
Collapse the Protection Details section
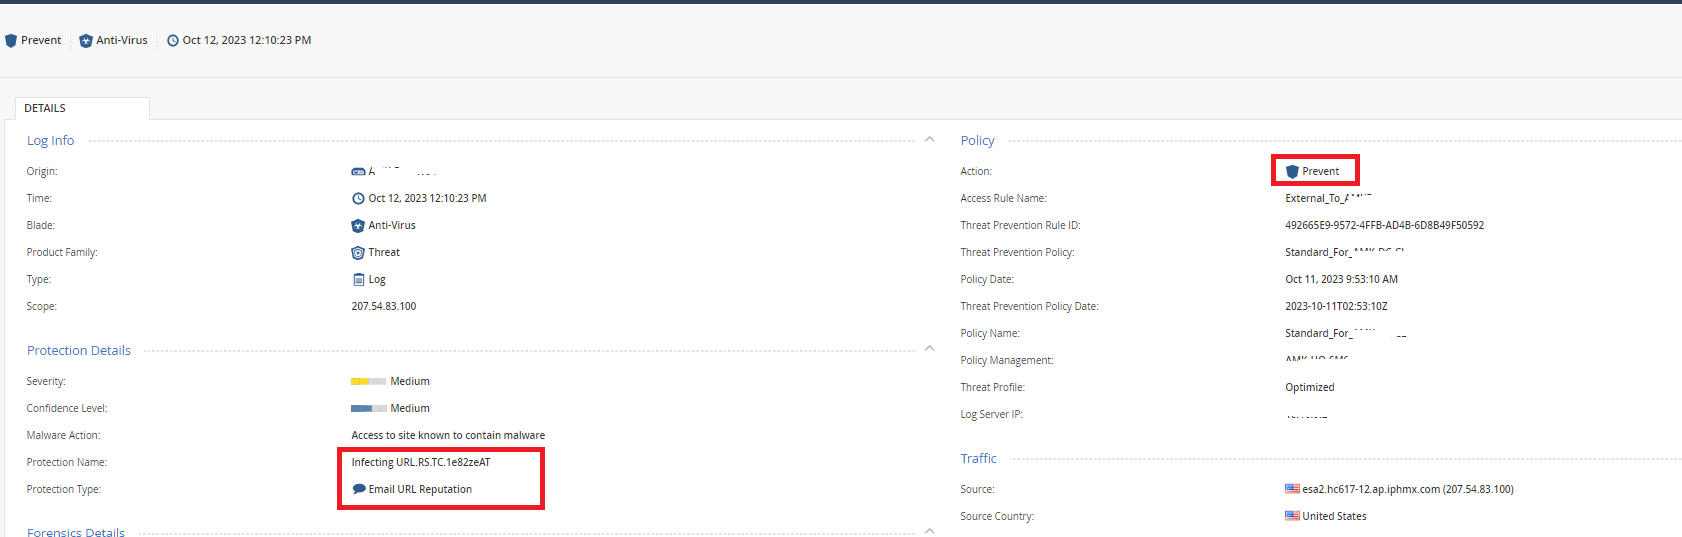[x=929, y=349]
